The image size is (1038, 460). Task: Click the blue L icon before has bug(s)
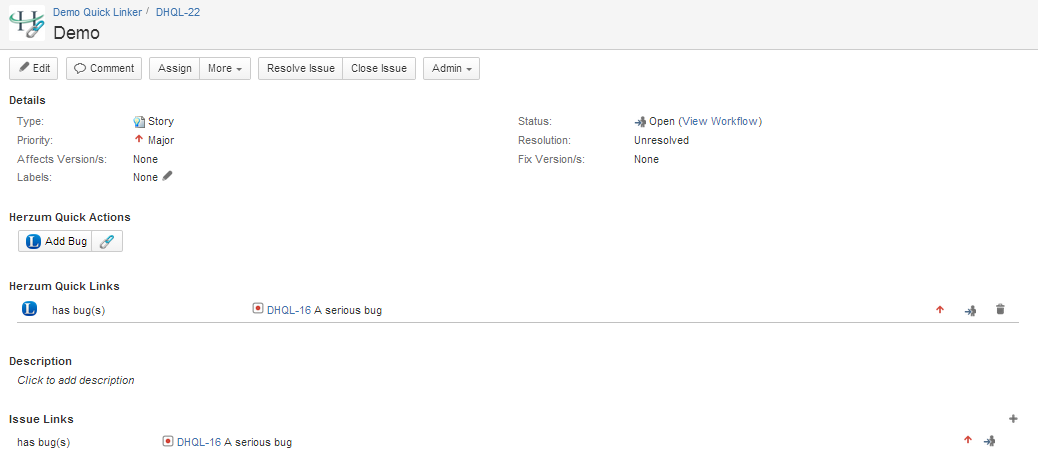[x=29, y=310]
